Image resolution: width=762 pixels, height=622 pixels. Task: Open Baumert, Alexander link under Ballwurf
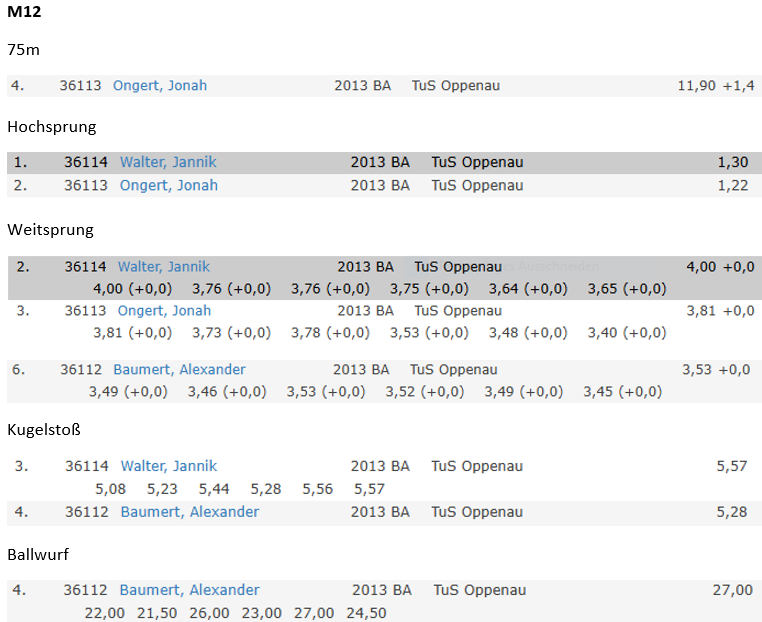click(x=190, y=590)
